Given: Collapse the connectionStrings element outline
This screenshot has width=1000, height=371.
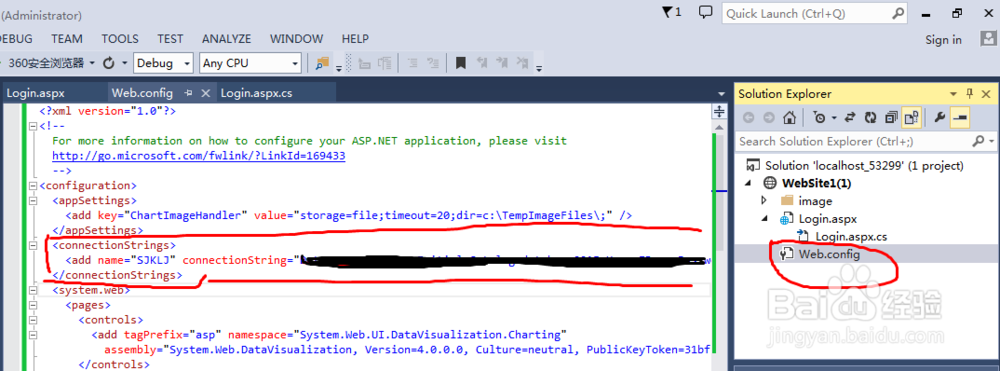Looking at the screenshot, I should tap(33, 245).
